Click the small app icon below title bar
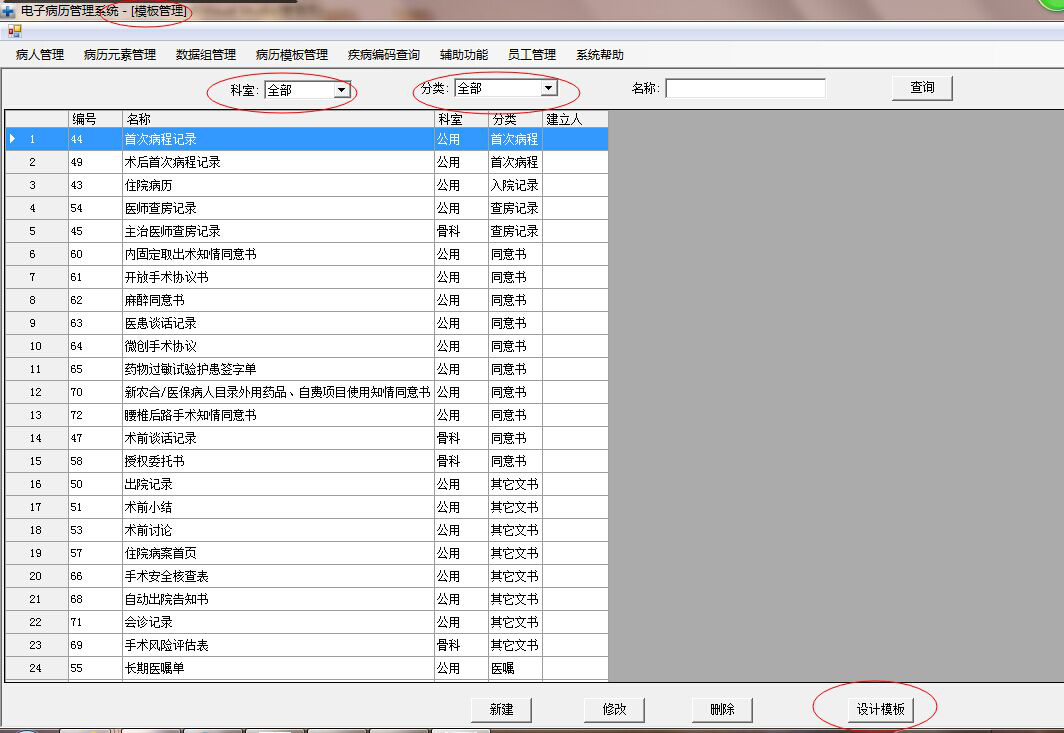 coord(14,31)
